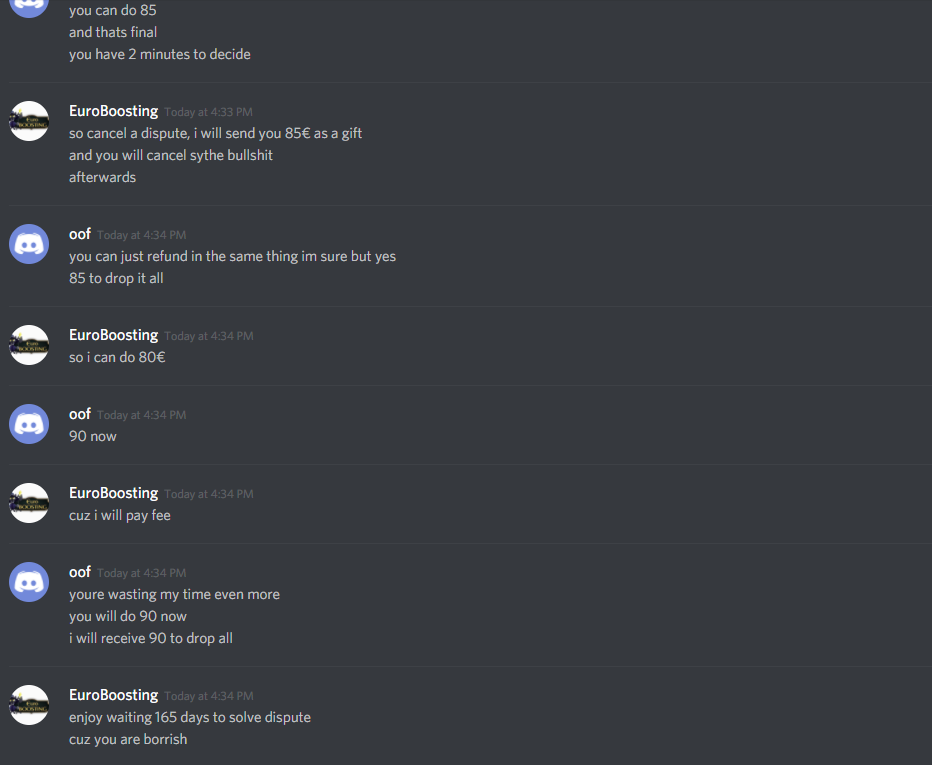This screenshot has width=932, height=765.
Task: Click message 'and you will cancel sythe bullshit'
Action: (171, 155)
